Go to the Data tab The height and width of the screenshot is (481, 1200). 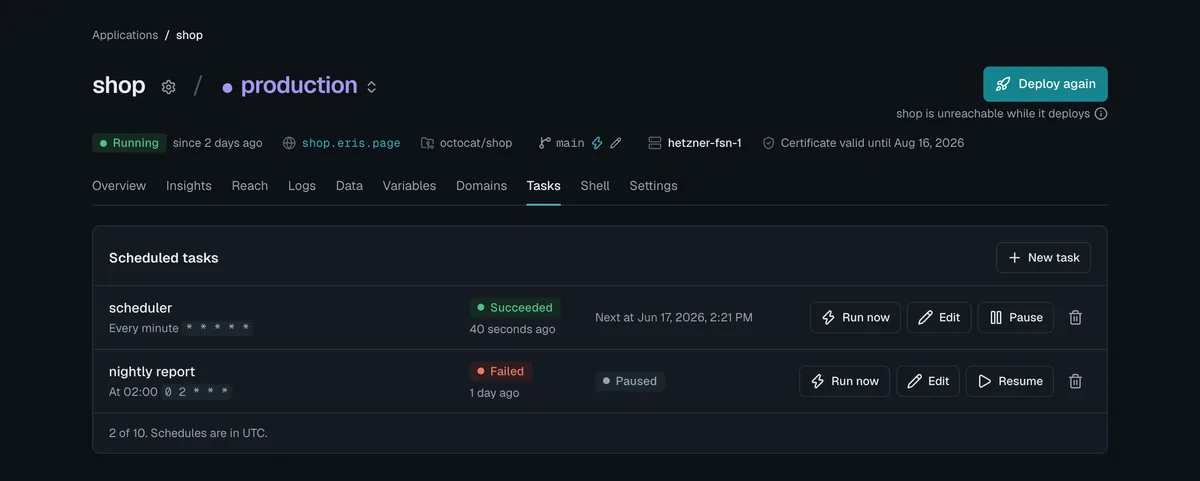point(349,186)
